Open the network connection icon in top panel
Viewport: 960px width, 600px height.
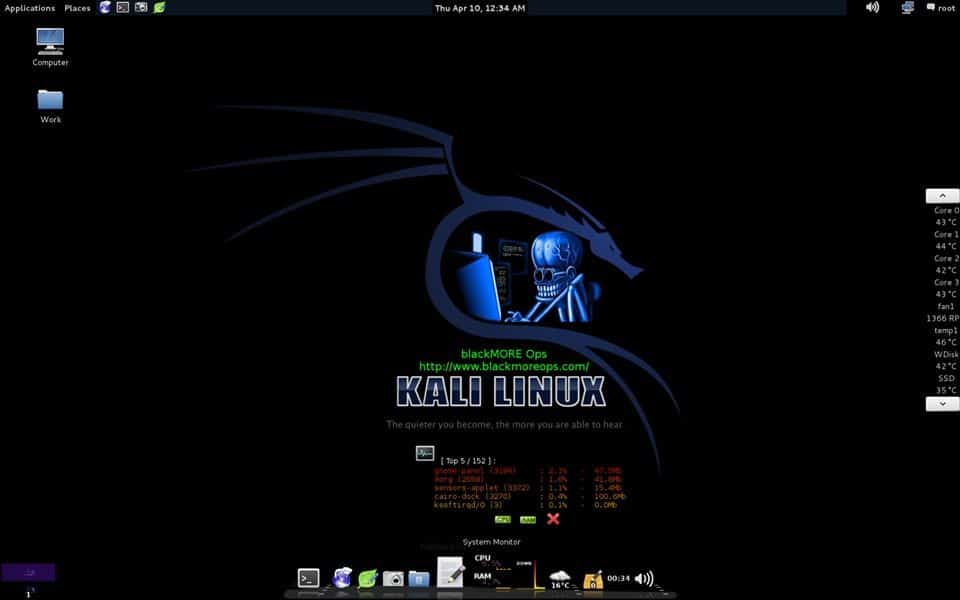(907, 7)
